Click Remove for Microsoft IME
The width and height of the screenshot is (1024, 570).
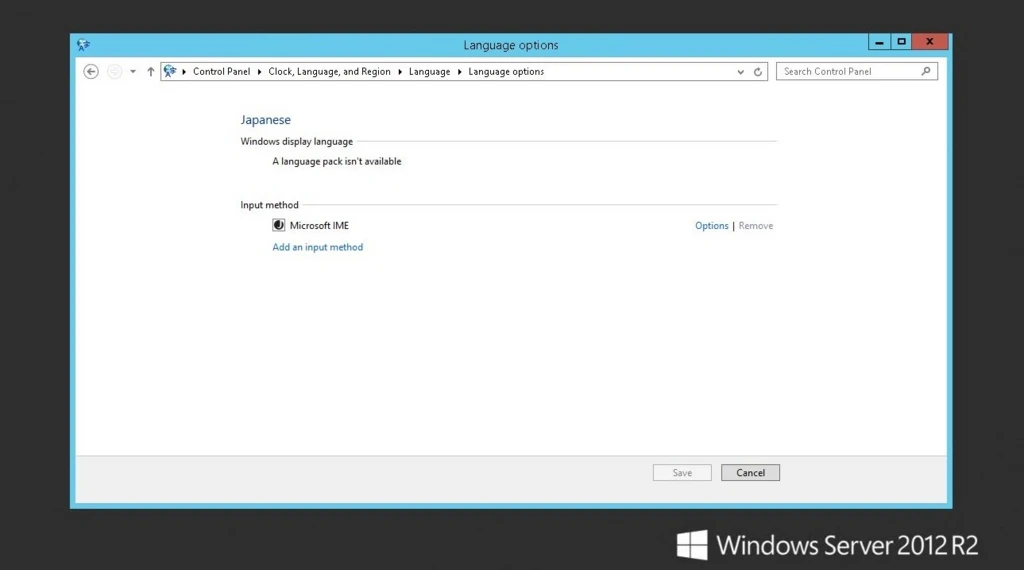pyautogui.click(x=756, y=225)
